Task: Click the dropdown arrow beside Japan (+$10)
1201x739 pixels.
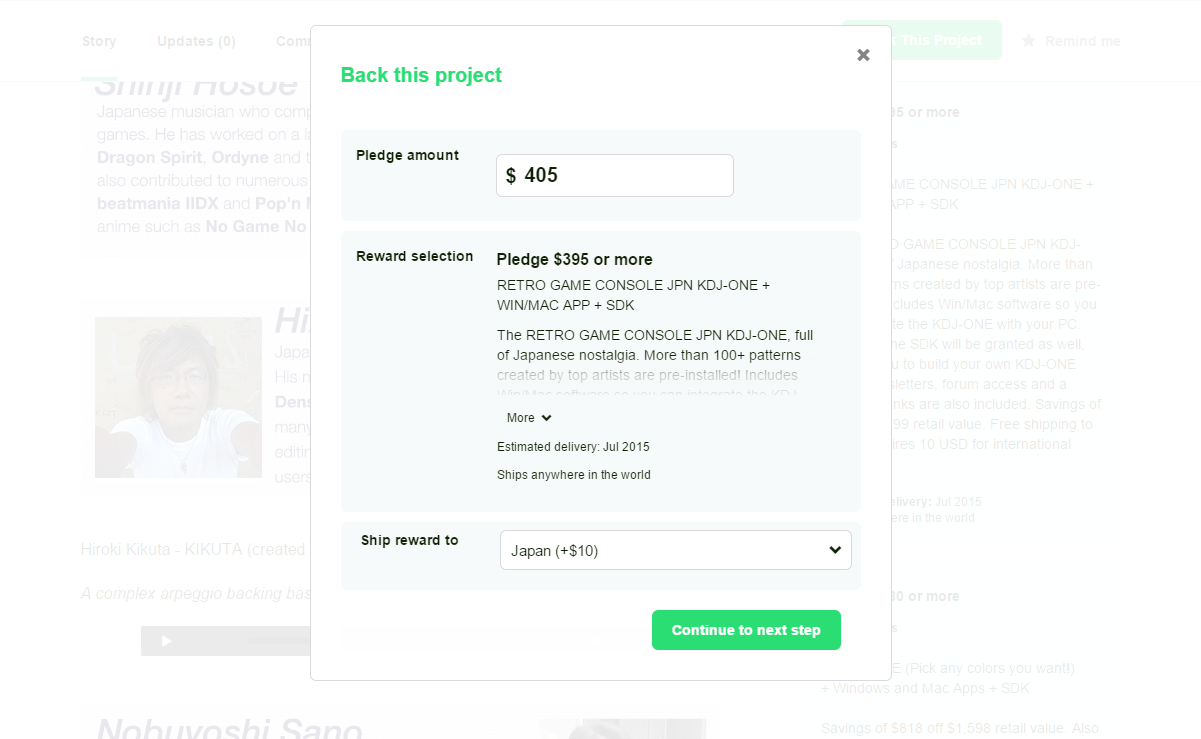Action: click(x=835, y=550)
